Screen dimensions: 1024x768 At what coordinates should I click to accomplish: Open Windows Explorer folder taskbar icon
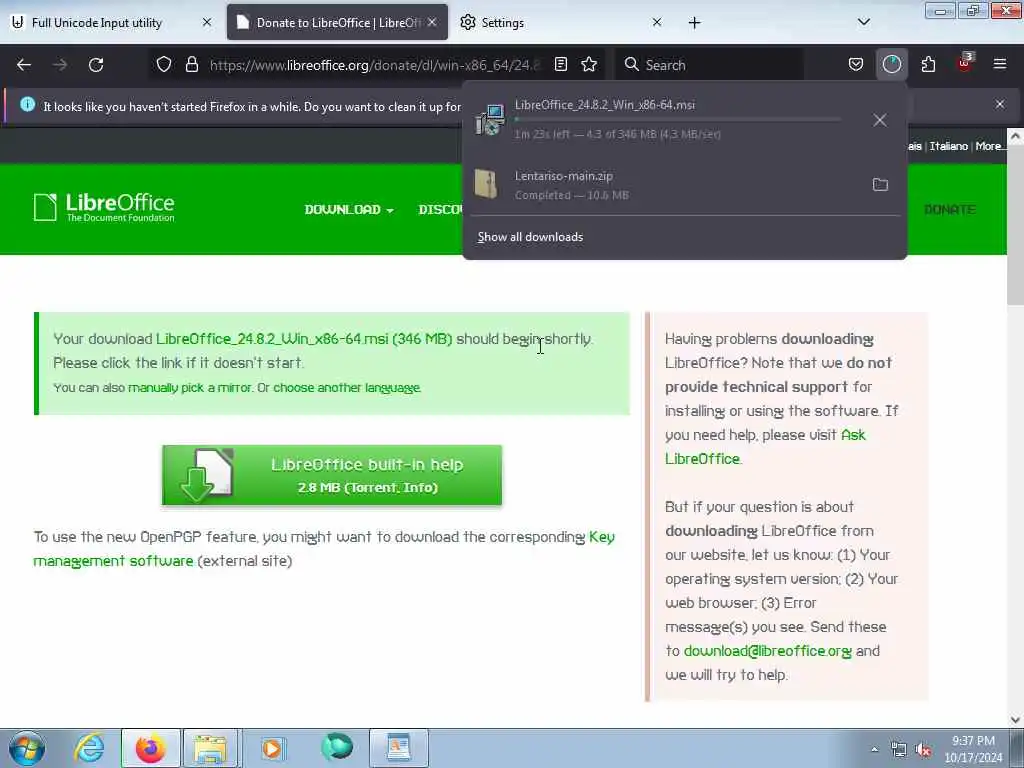pyautogui.click(x=210, y=748)
